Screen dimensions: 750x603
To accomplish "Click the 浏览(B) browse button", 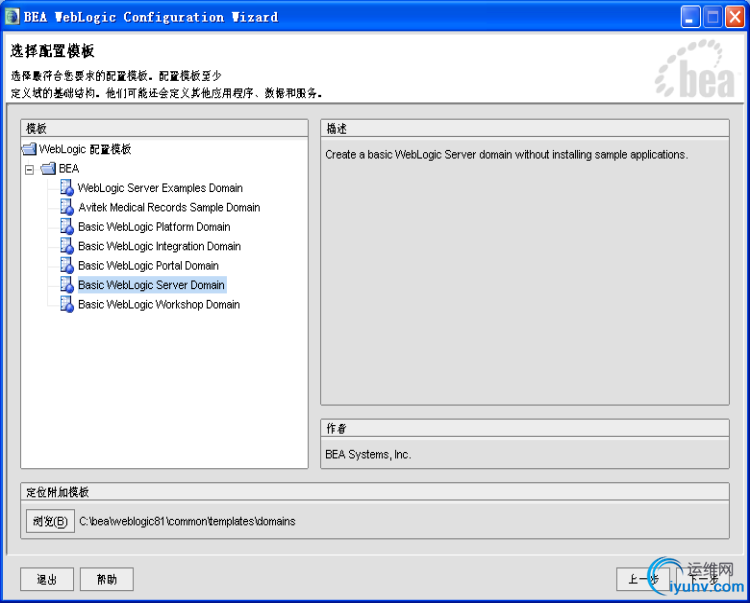I will pos(50,521).
